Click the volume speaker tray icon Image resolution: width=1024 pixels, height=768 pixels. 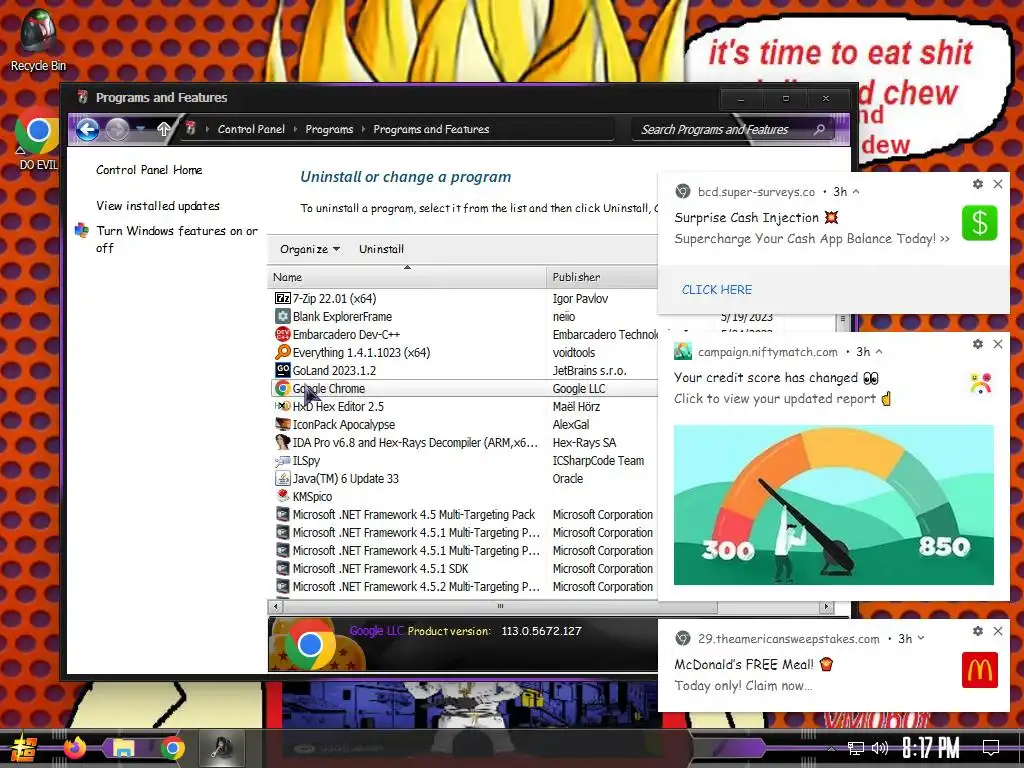[880, 748]
